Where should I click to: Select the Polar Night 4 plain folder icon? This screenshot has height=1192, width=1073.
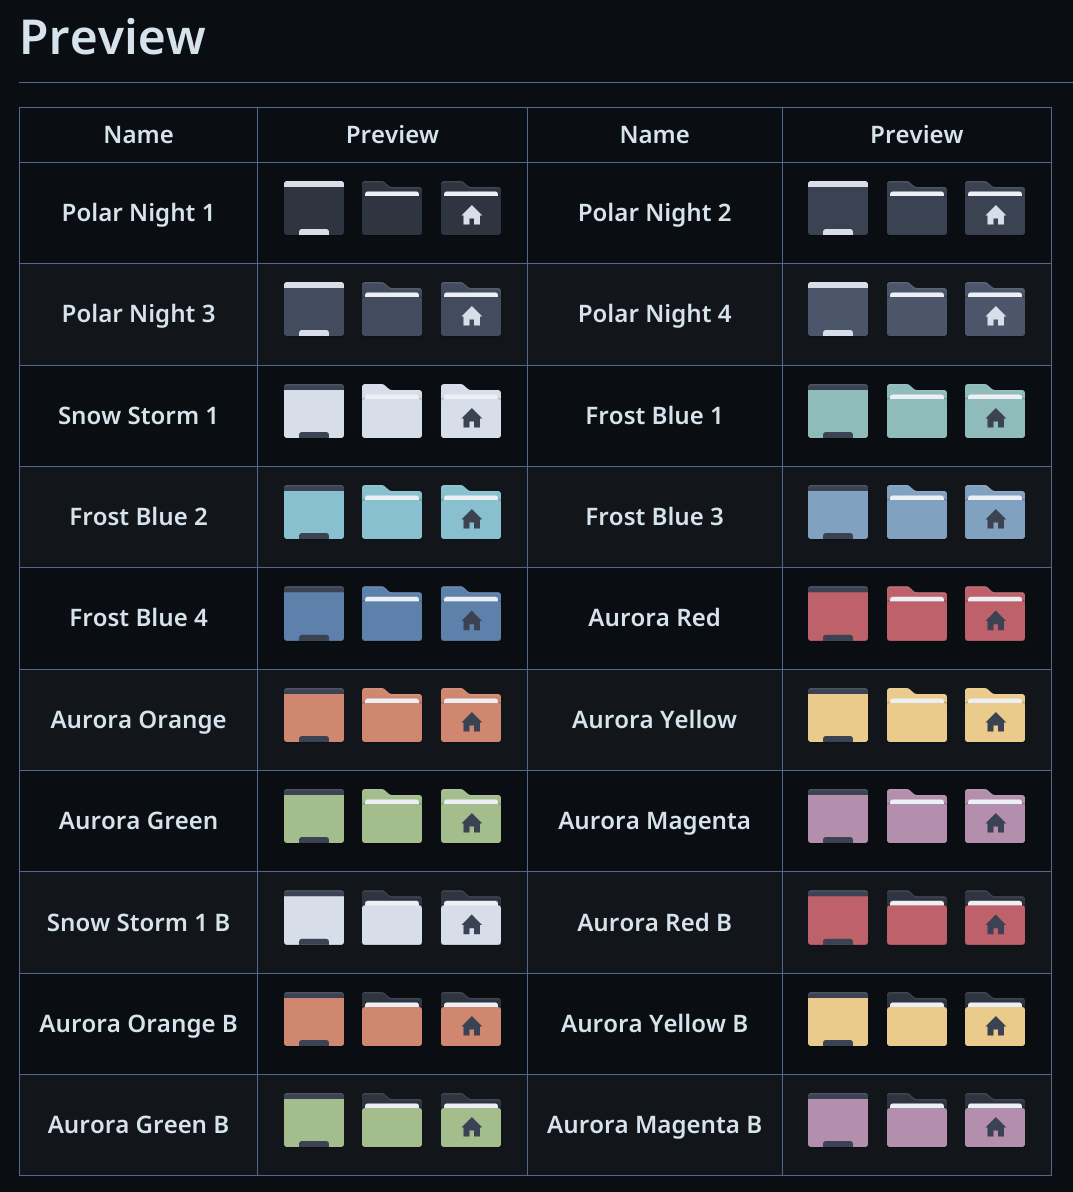[x=916, y=310]
